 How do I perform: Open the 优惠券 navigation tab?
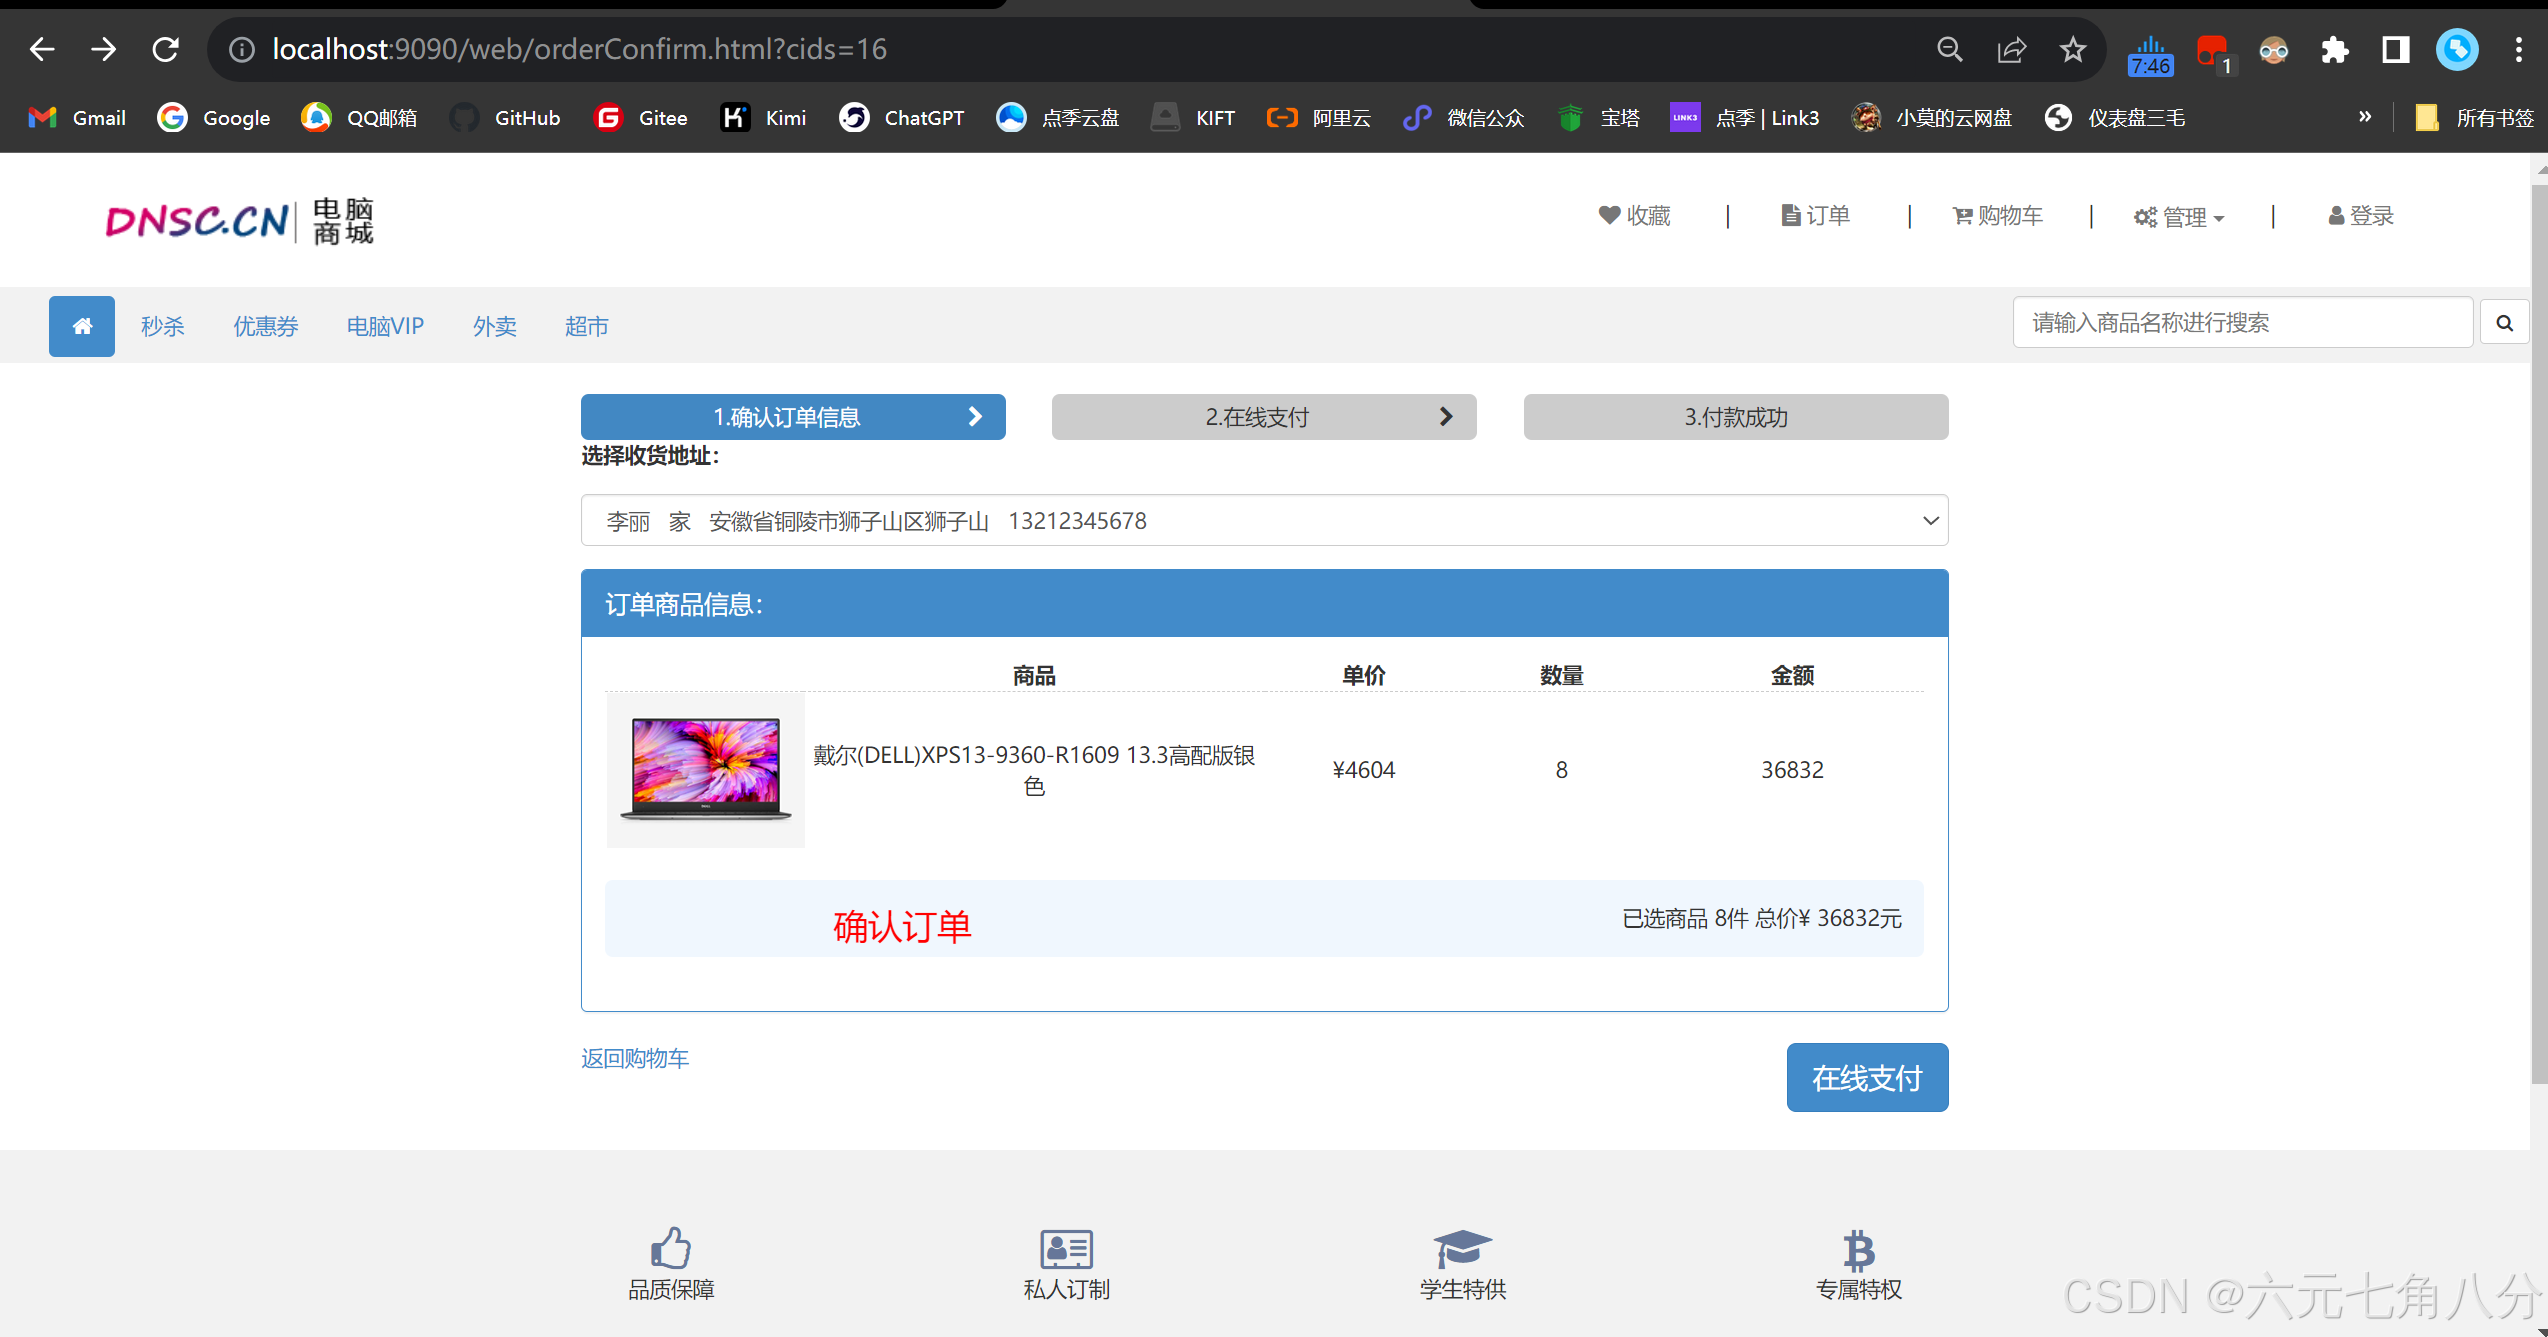266,326
